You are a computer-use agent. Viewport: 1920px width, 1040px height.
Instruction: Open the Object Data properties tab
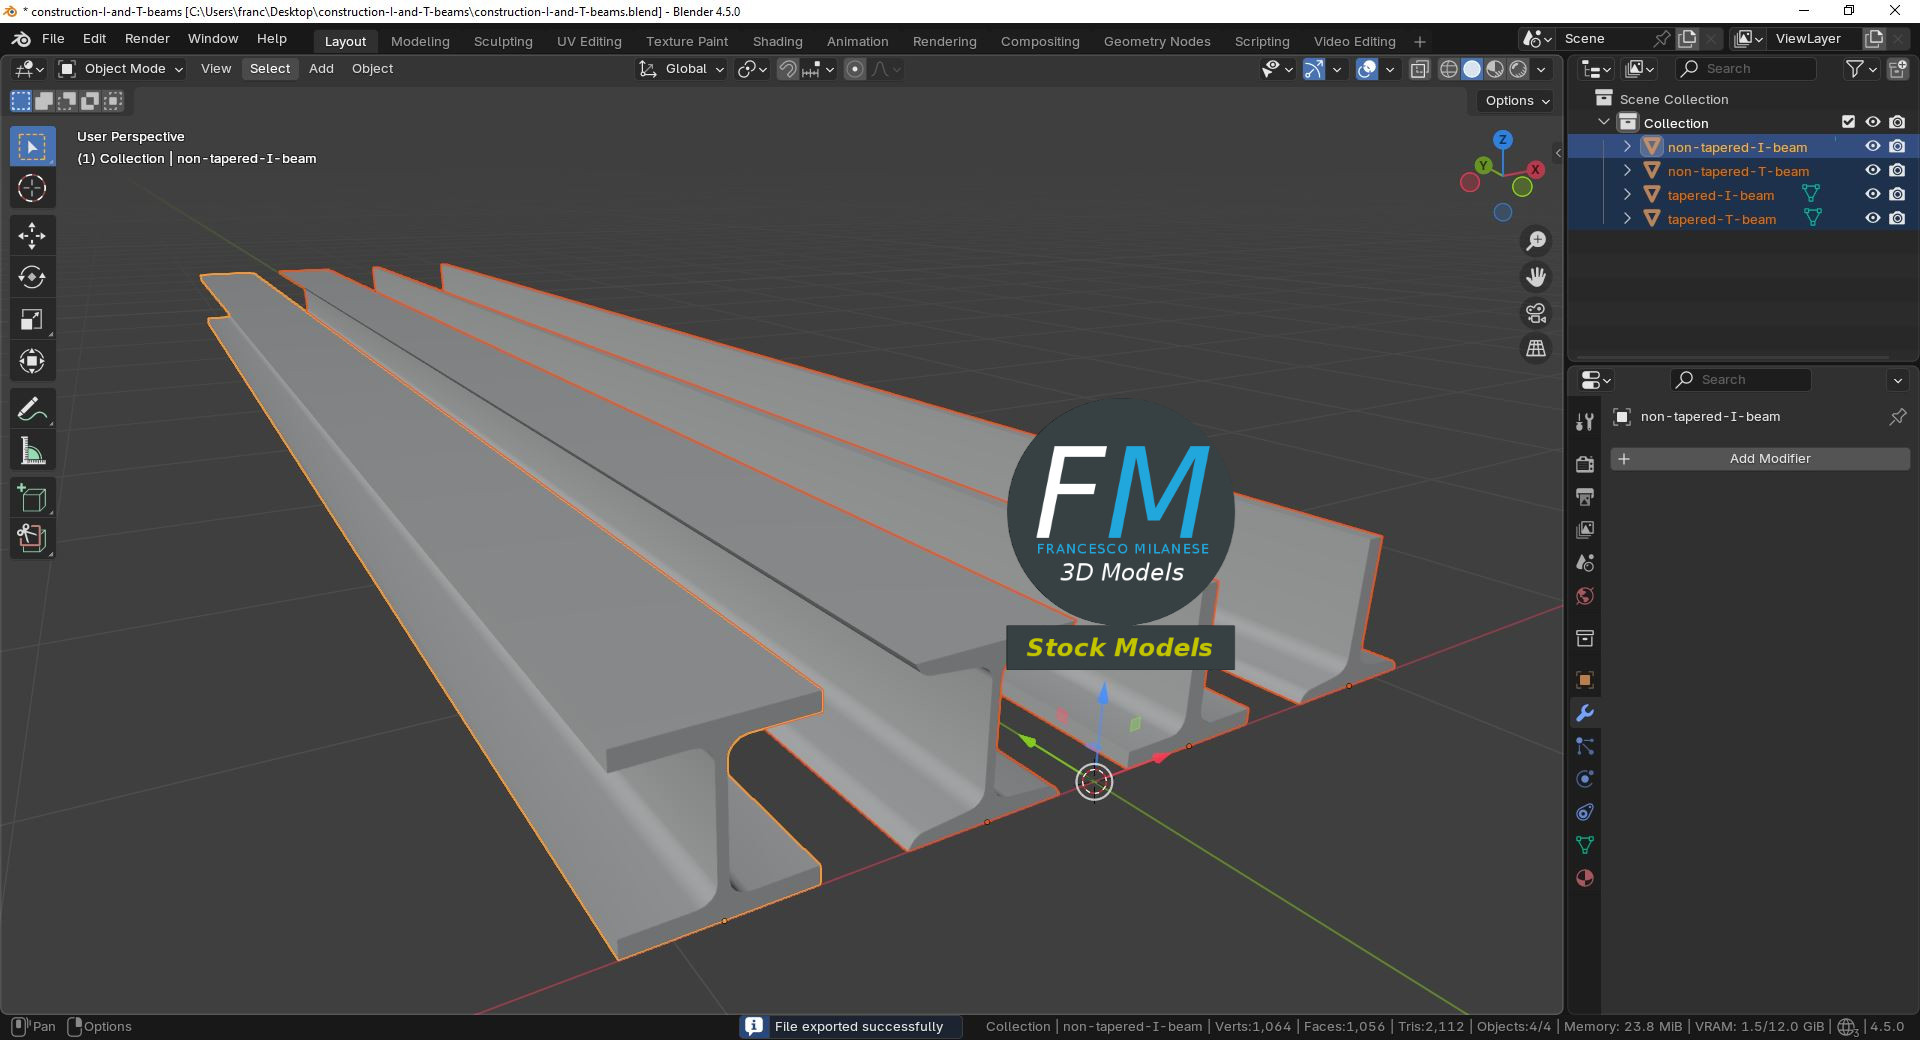pos(1585,845)
